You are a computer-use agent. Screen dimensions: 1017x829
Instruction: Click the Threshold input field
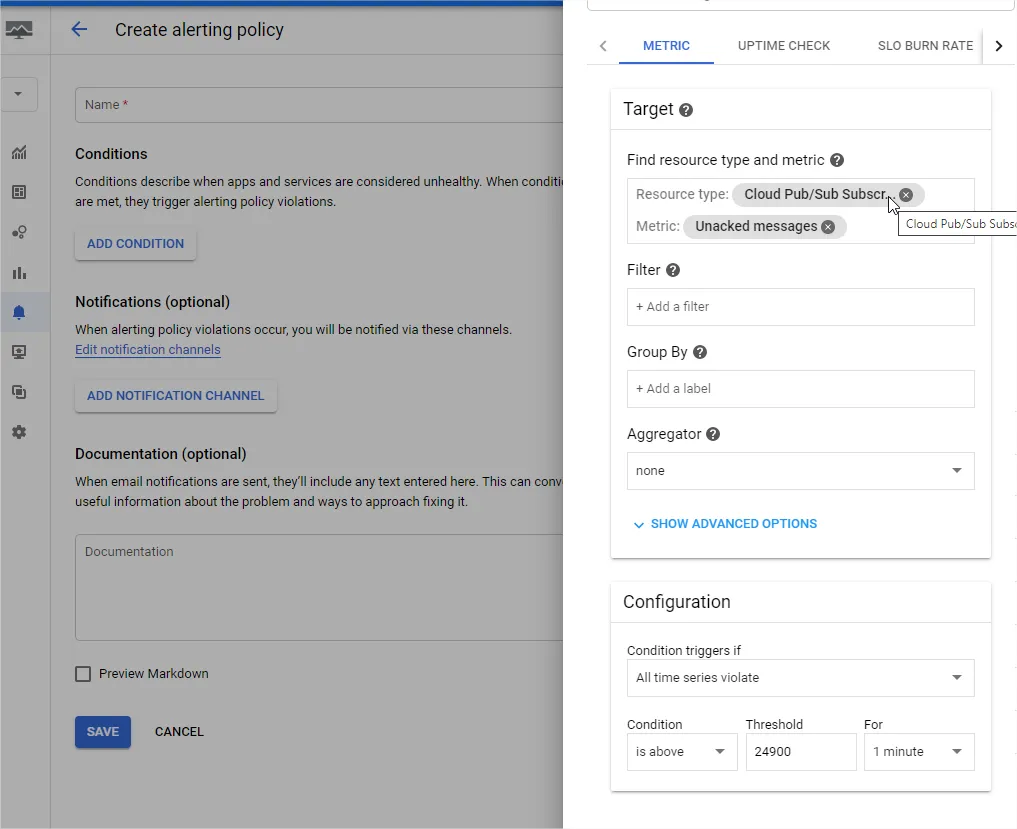coord(800,752)
